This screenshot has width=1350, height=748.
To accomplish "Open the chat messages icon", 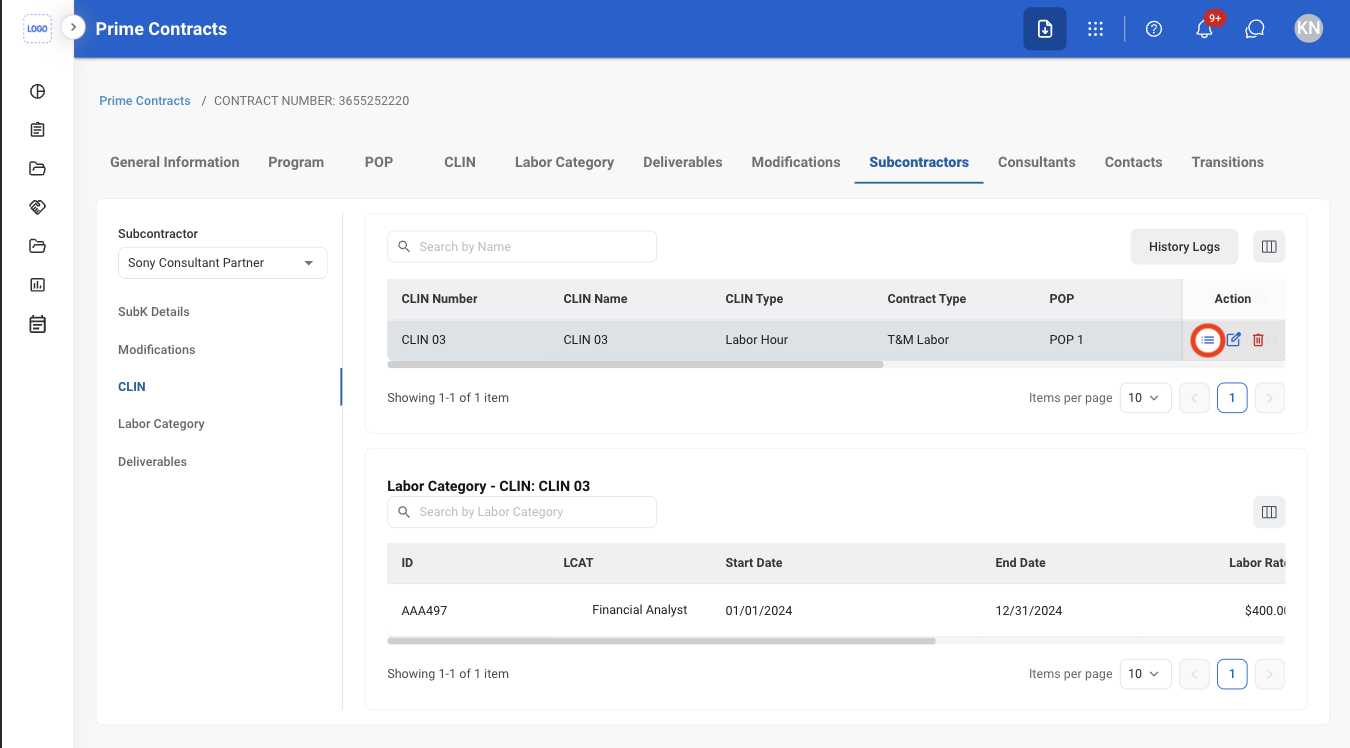I will [x=1255, y=29].
